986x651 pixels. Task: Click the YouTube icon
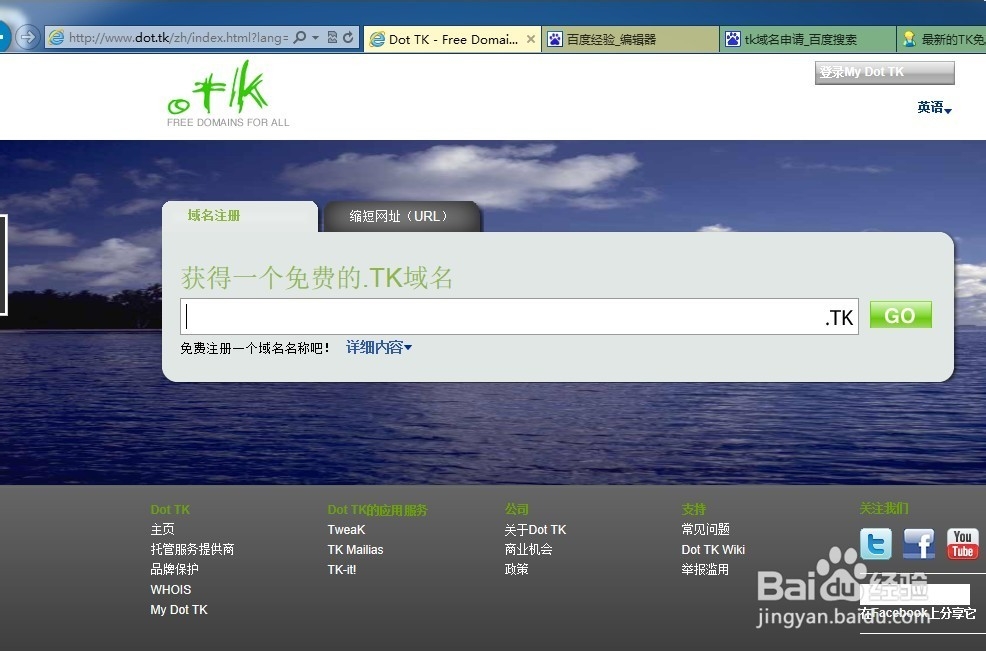click(963, 544)
